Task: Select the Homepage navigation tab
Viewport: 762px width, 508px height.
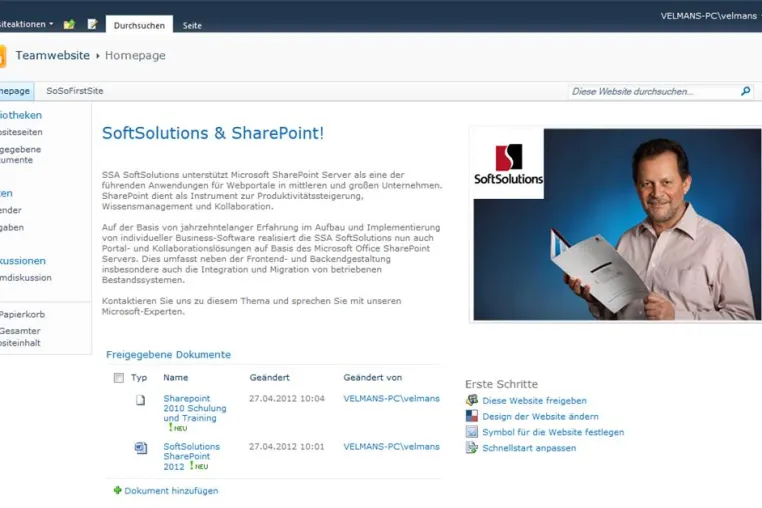Action: (16, 91)
